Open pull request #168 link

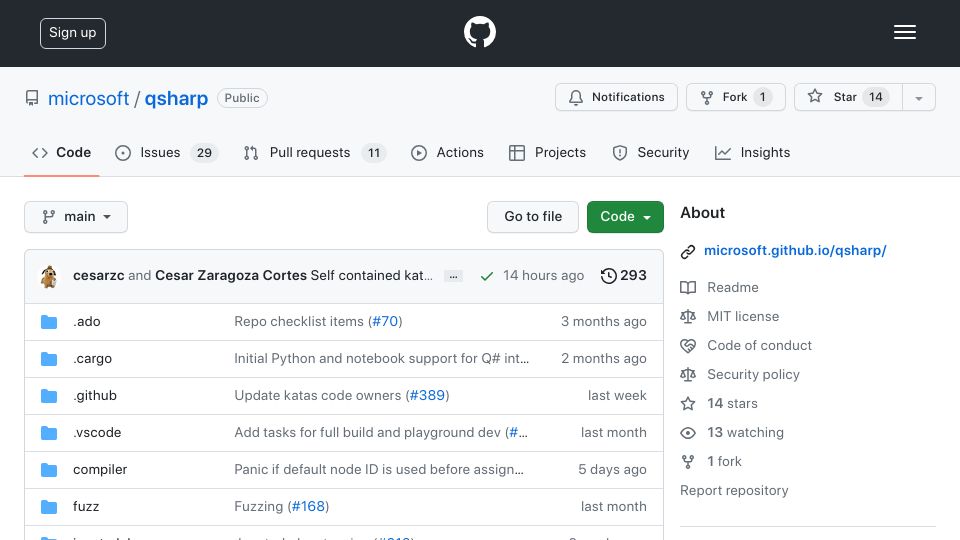point(309,506)
